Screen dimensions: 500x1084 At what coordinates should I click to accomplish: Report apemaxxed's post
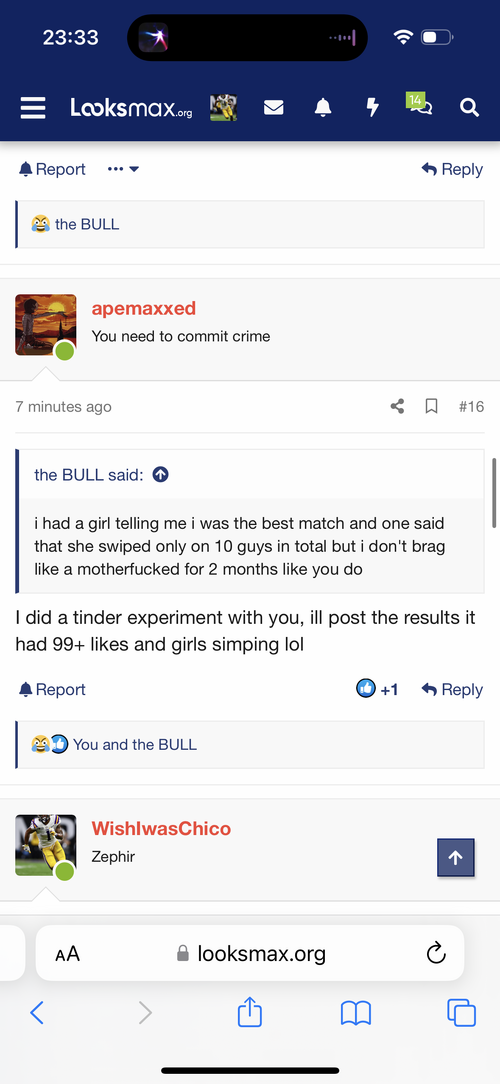coord(52,689)
